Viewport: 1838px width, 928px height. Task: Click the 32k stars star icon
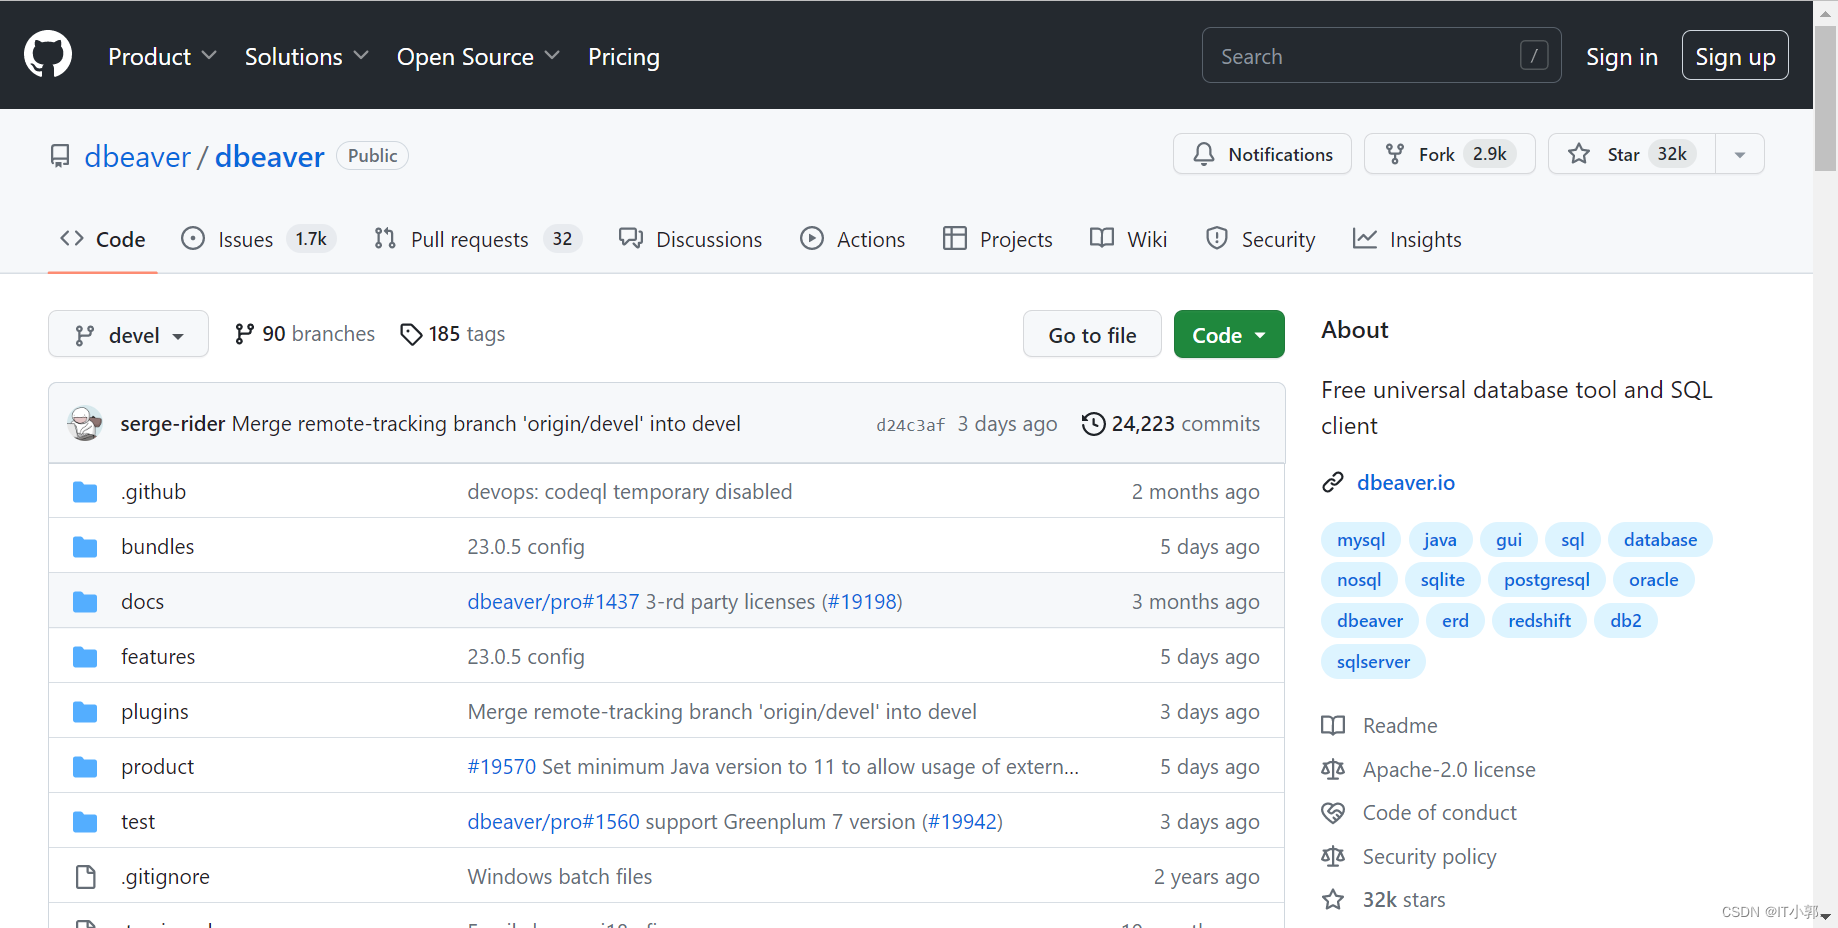click(1333, 900)
